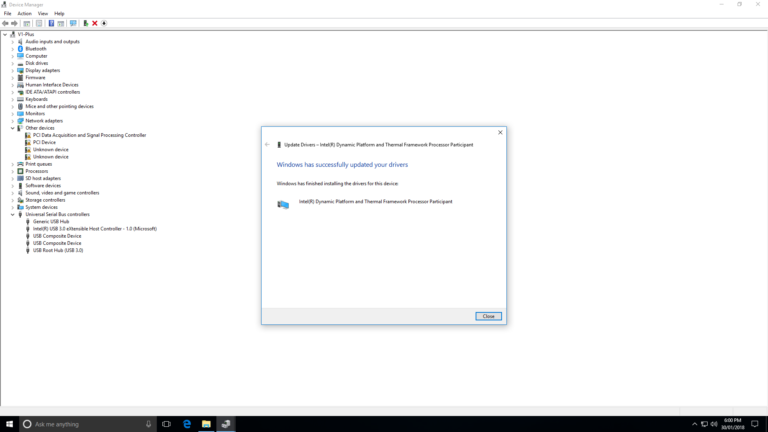Open File Explorer from the taskbar
Viewport: 768px width, 432px height.
(206, 424)
